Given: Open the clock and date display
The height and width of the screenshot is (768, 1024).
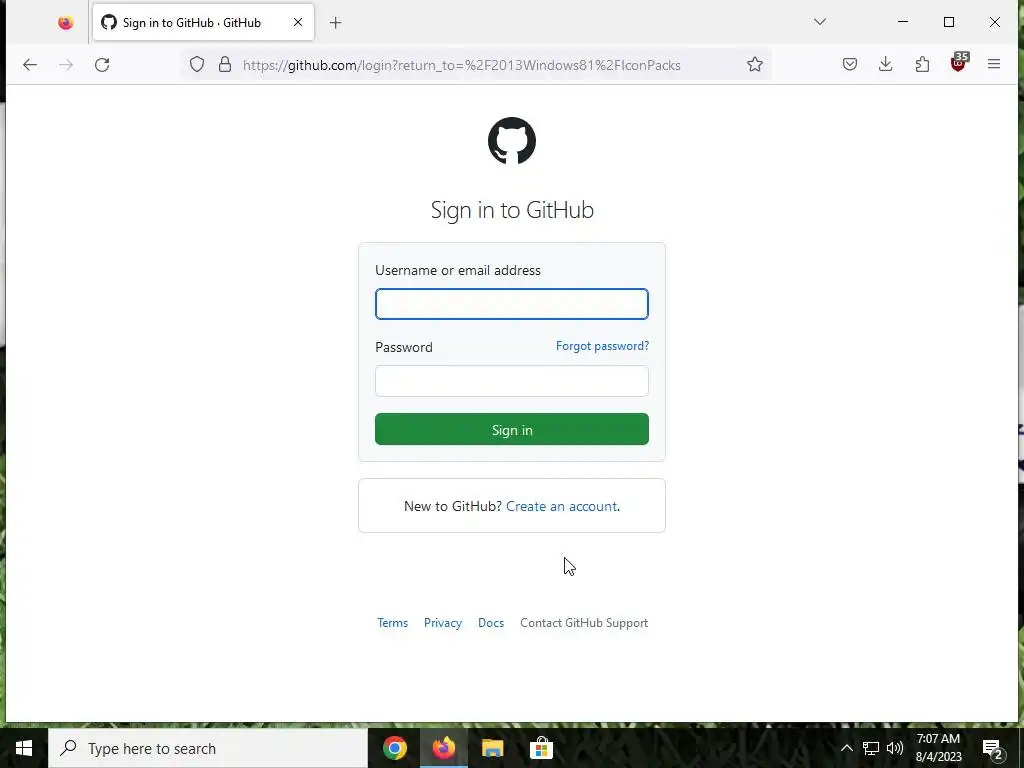Looking at the screenshot, I should (938, 748).
